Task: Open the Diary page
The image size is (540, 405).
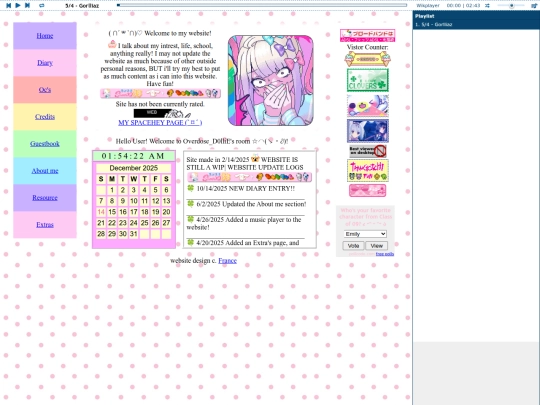Action: pyautogui.click(x=45, y=63)
